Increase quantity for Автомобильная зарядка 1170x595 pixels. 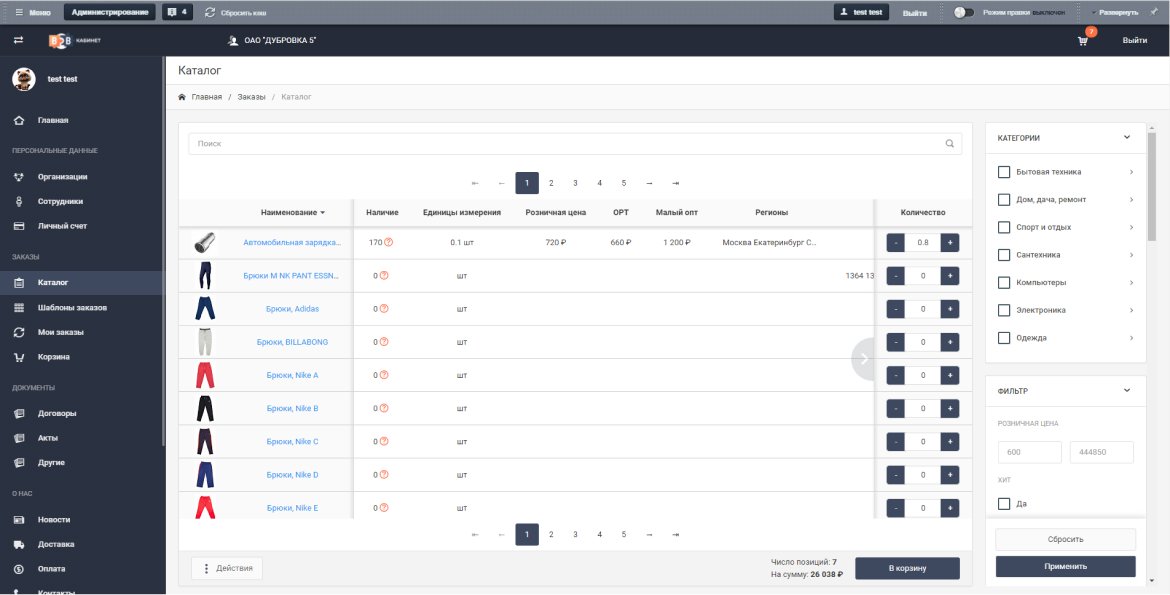click(950, 243)
